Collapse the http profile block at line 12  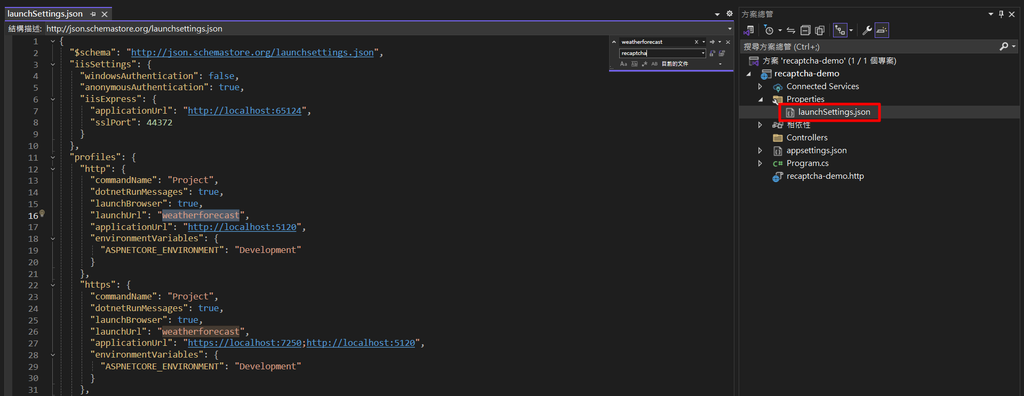point(53,169)
